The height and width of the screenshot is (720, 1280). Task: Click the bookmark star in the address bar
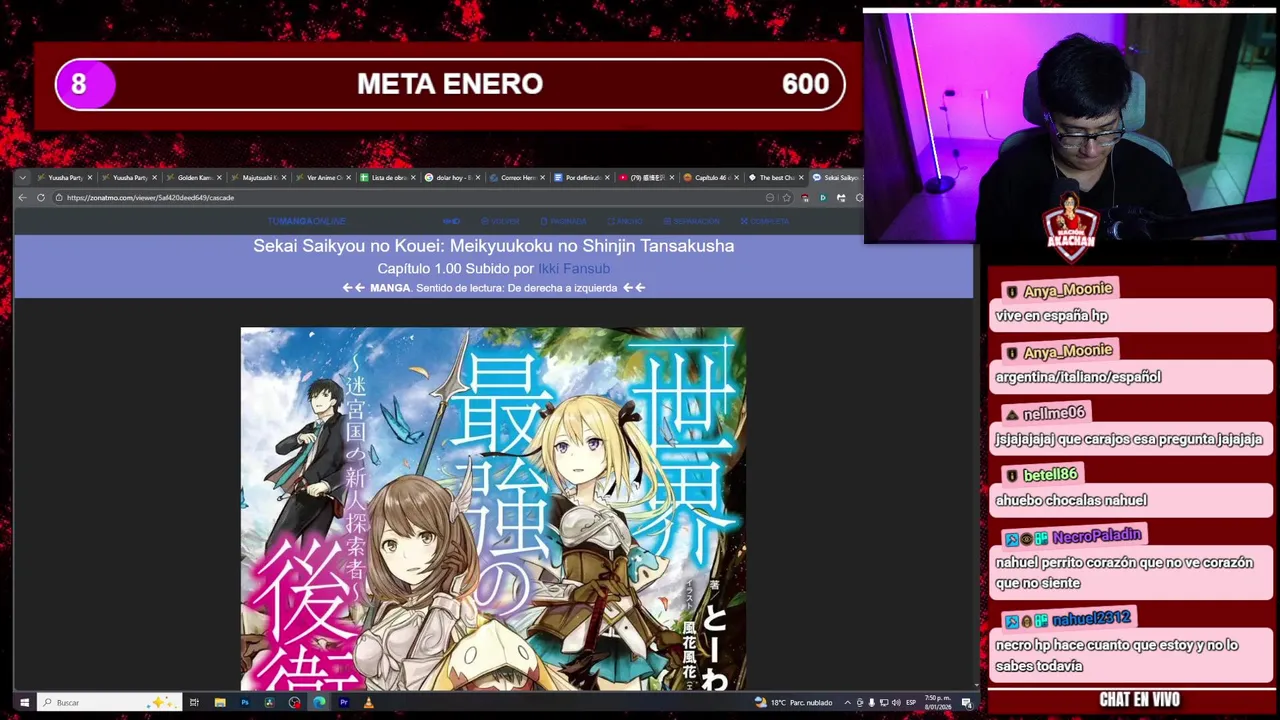pyautogui.click(x=786, y=198)
